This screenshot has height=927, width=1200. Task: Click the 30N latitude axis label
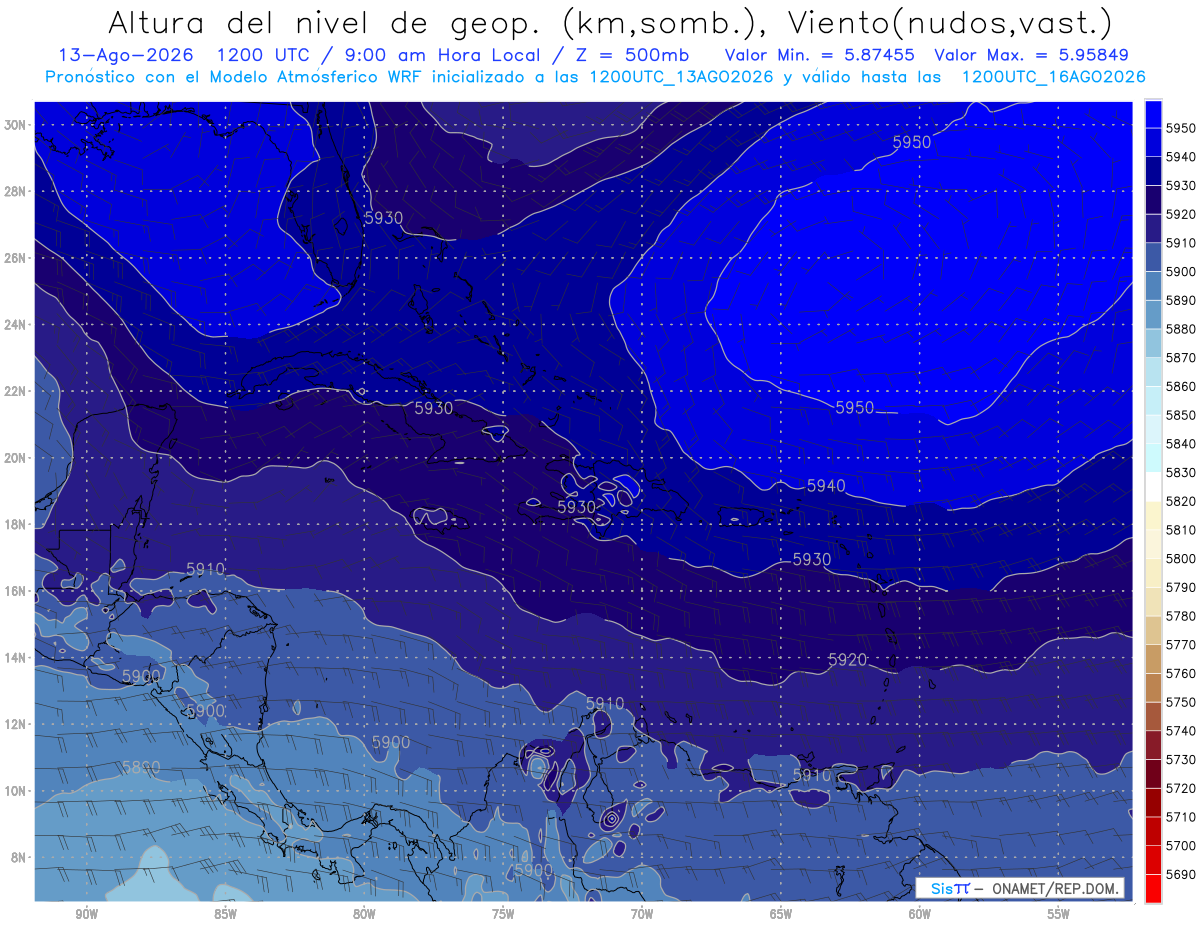(x=17, y=125)
